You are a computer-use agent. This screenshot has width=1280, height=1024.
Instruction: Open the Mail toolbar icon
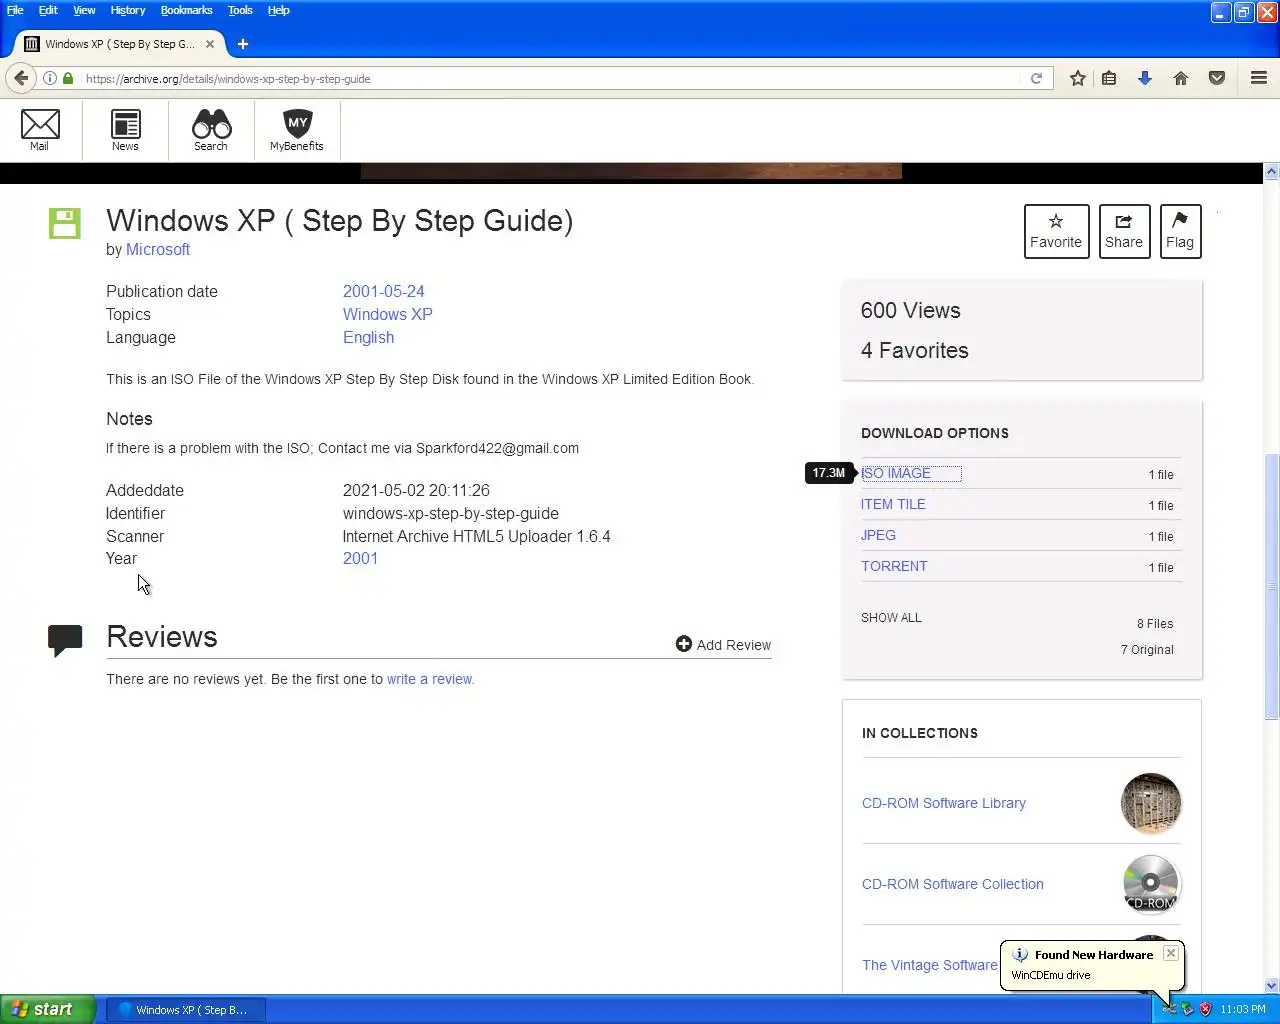tap(40, 130)
